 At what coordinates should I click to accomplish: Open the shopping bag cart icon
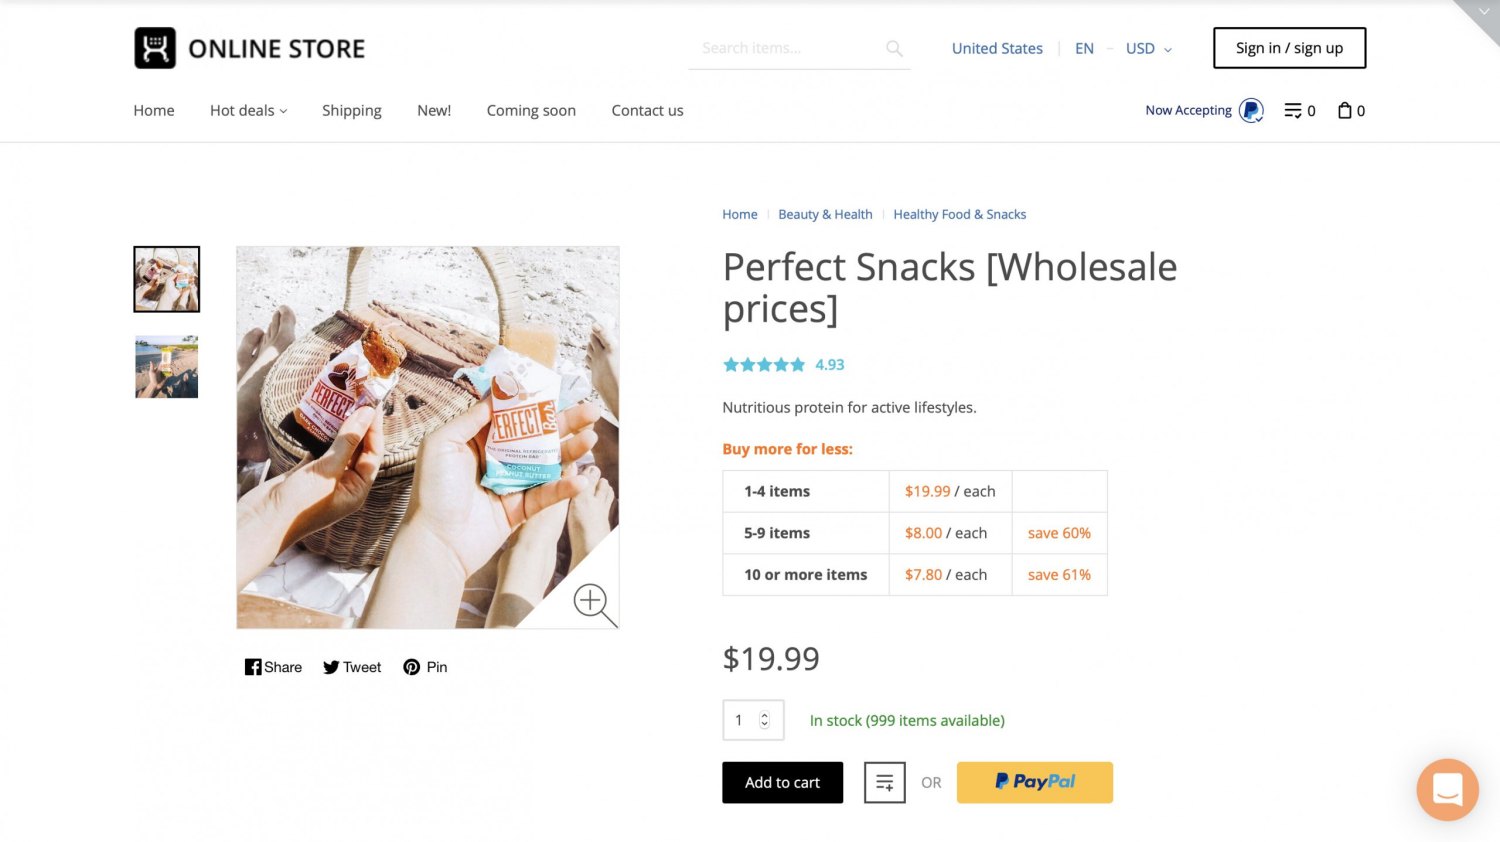tap(1344, 110)
